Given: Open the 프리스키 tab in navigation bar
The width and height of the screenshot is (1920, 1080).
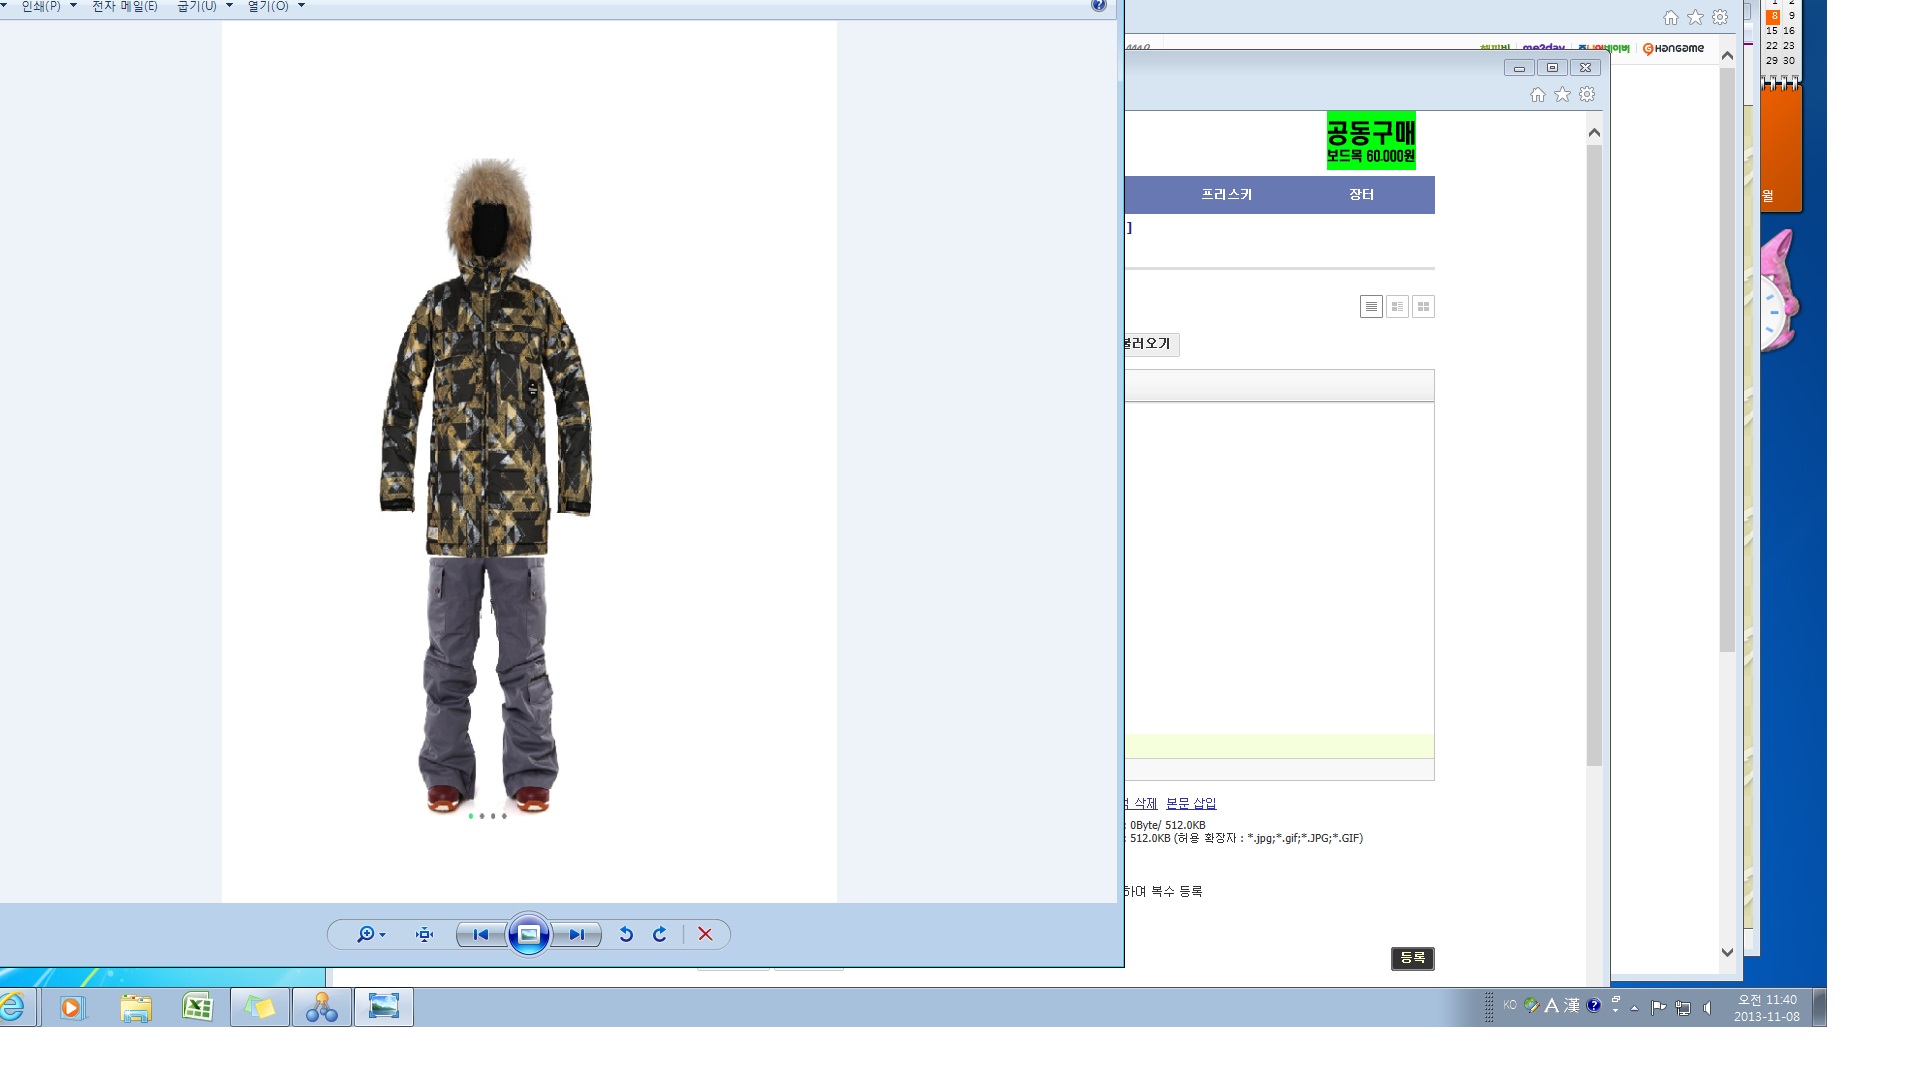Looking at the screenshot, I should 1226,195.
